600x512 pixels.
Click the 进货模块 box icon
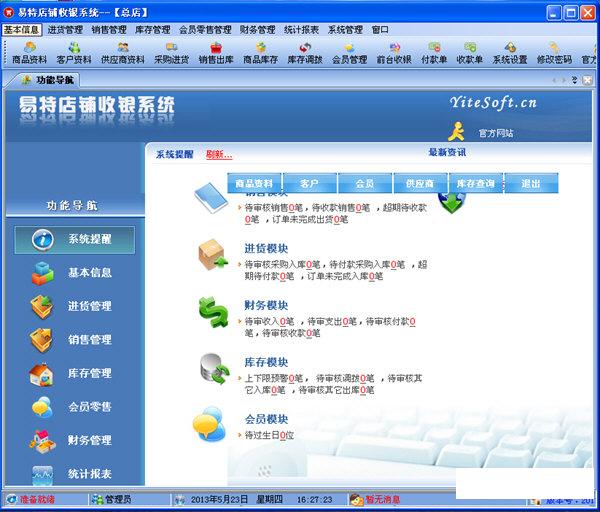coord(213,254)
